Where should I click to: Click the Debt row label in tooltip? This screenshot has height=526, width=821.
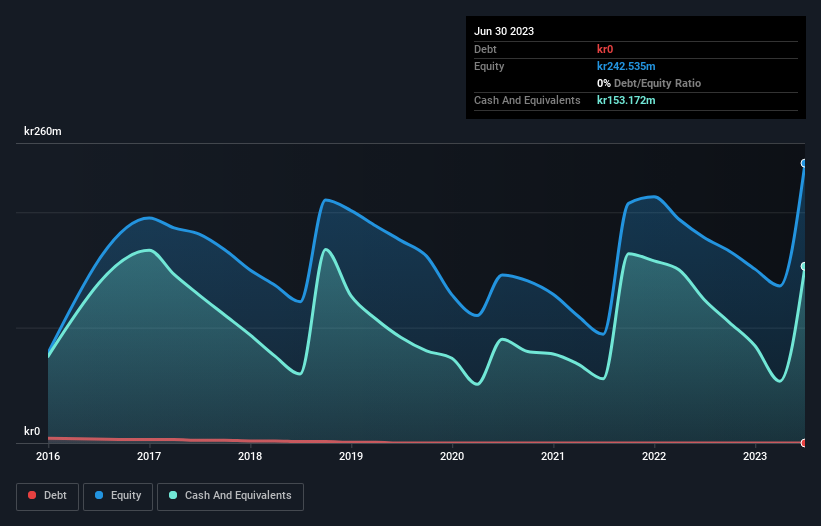point(485,49)
